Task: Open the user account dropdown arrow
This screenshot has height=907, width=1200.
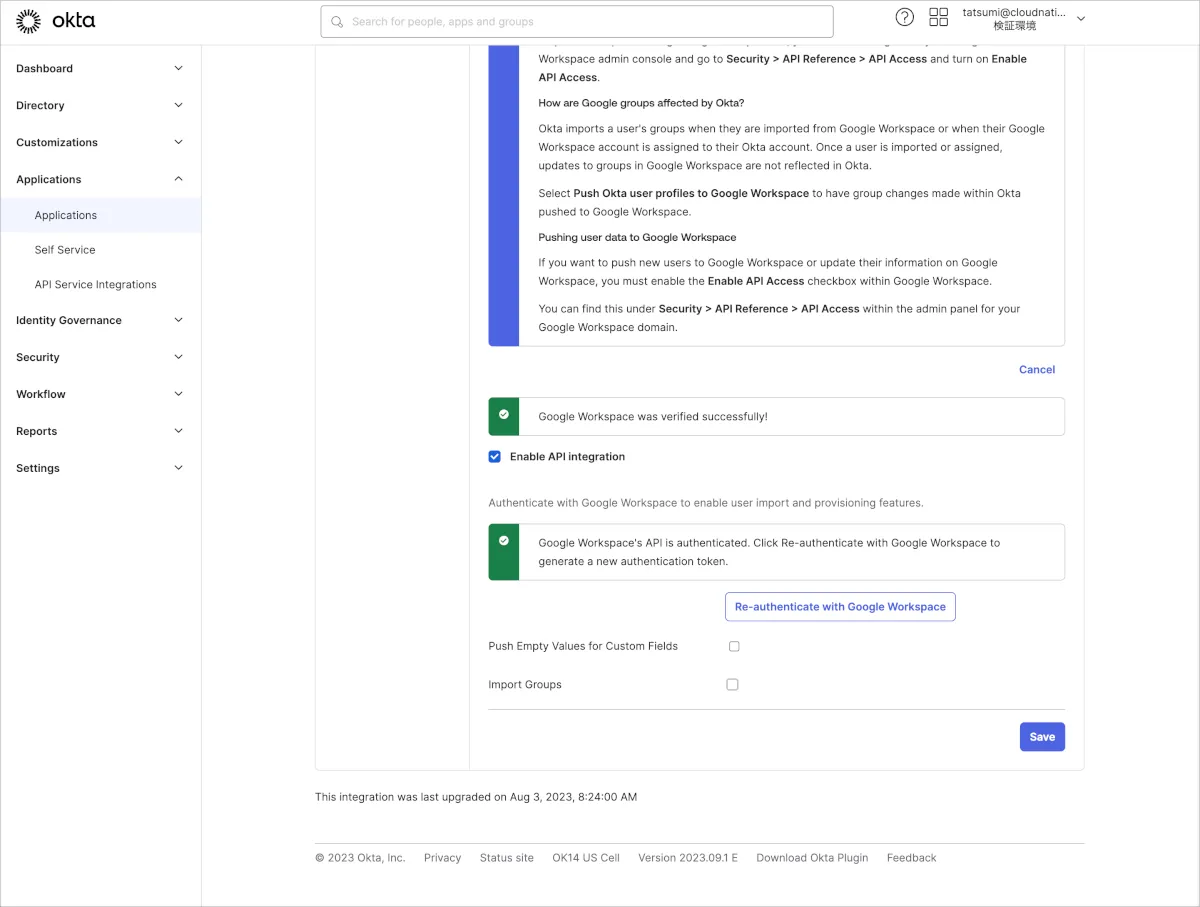Action: [1080, 19]
